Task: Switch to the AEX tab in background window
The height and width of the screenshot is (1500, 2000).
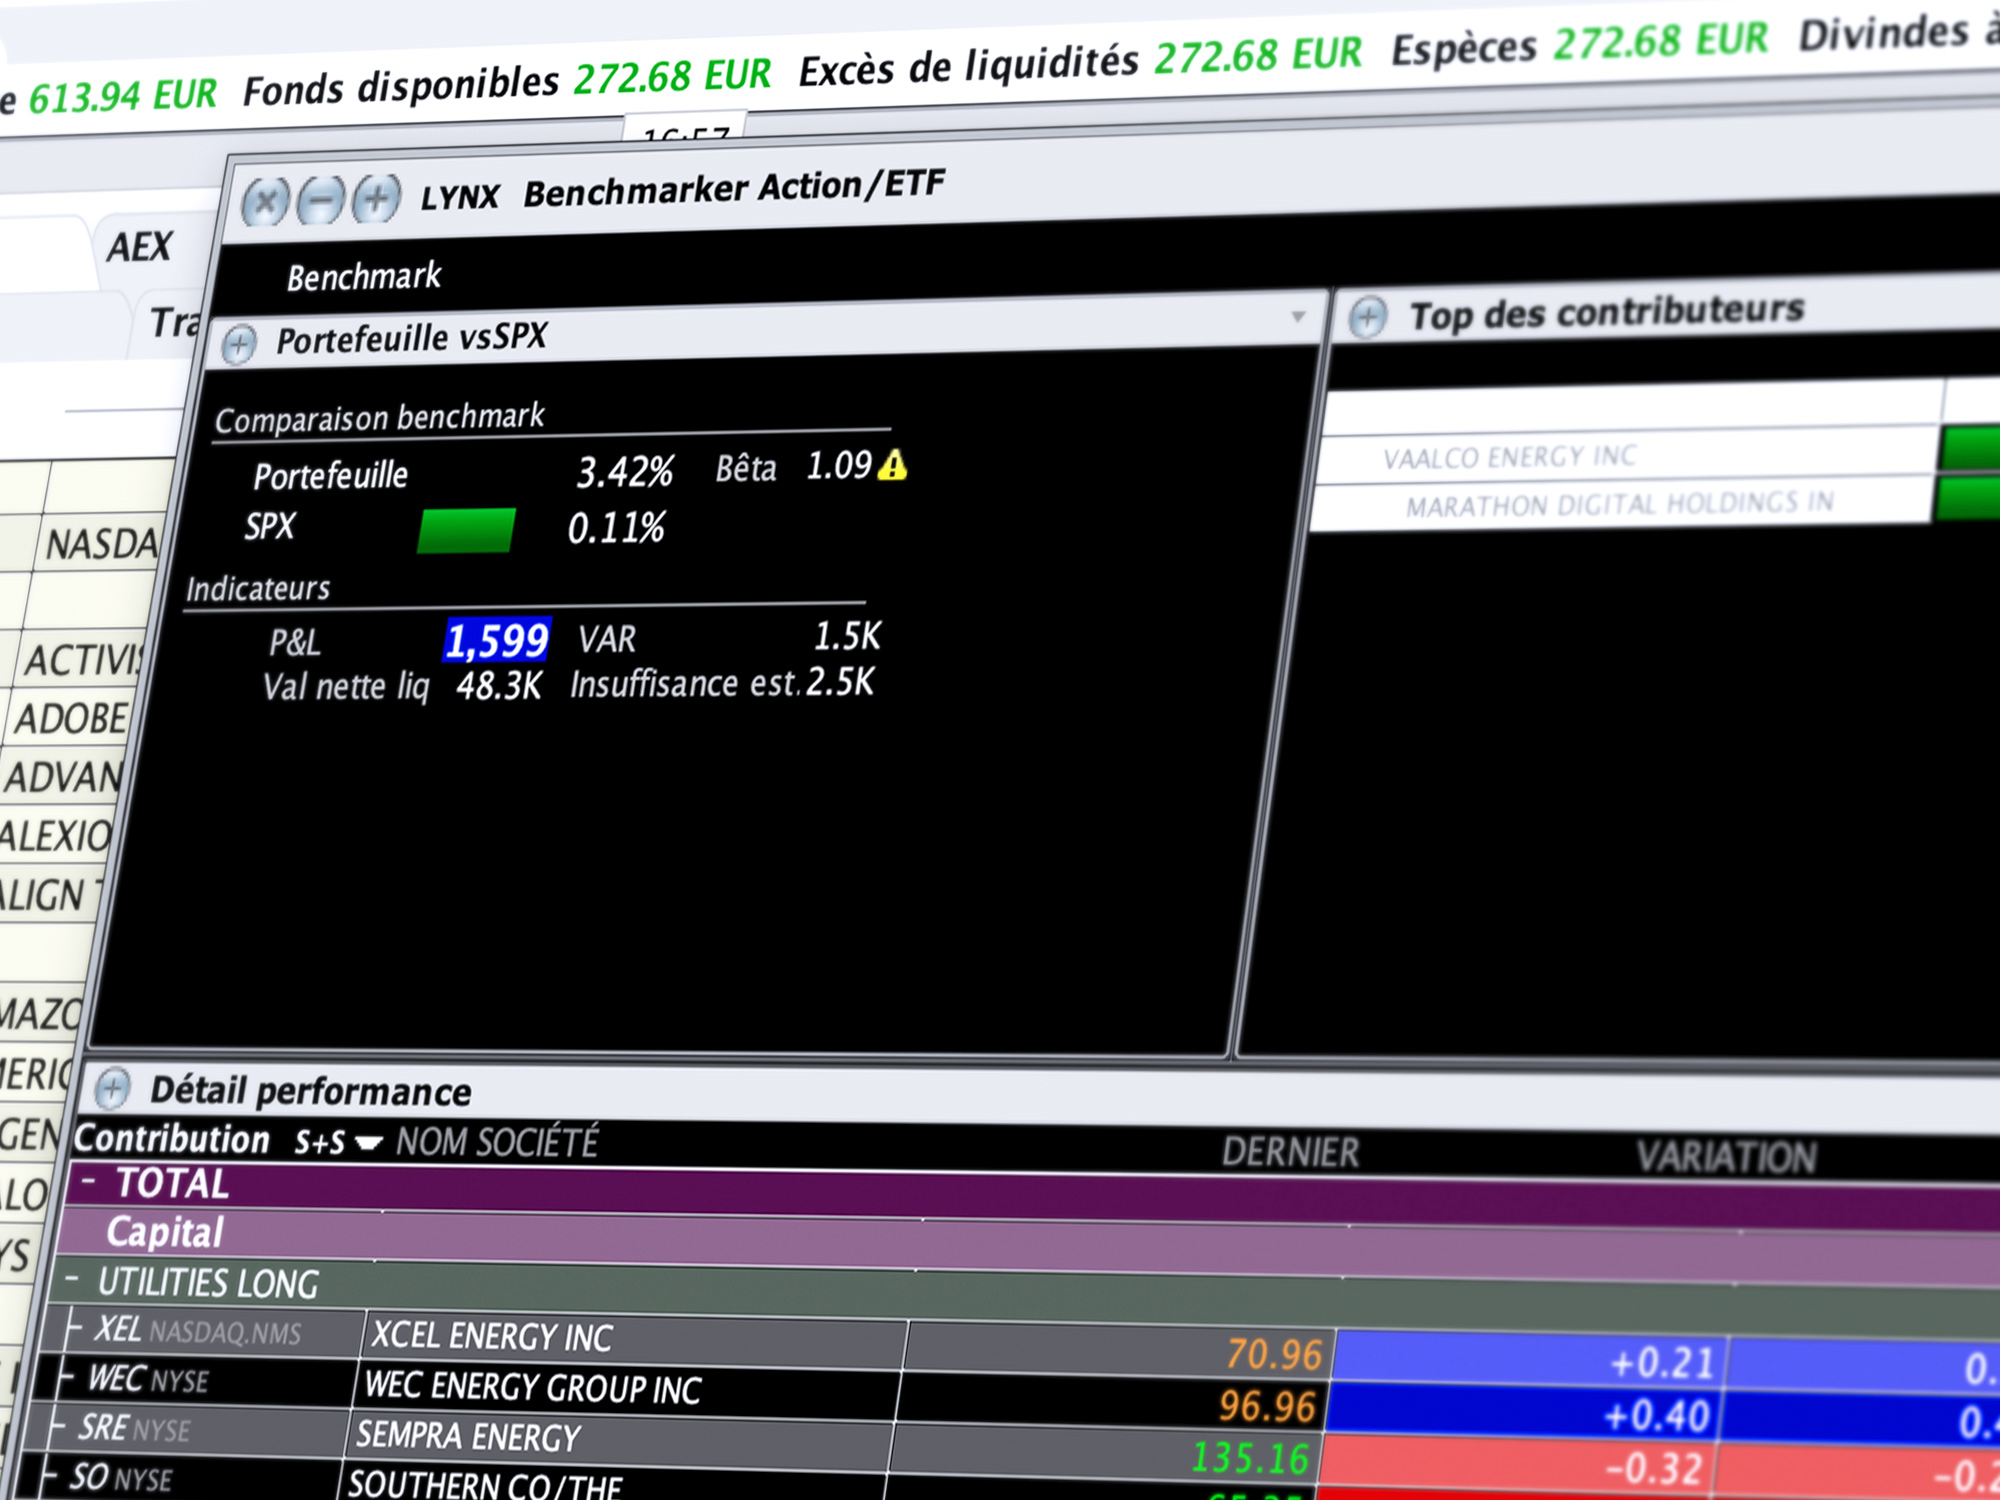Action: click(x=140, y=247)
